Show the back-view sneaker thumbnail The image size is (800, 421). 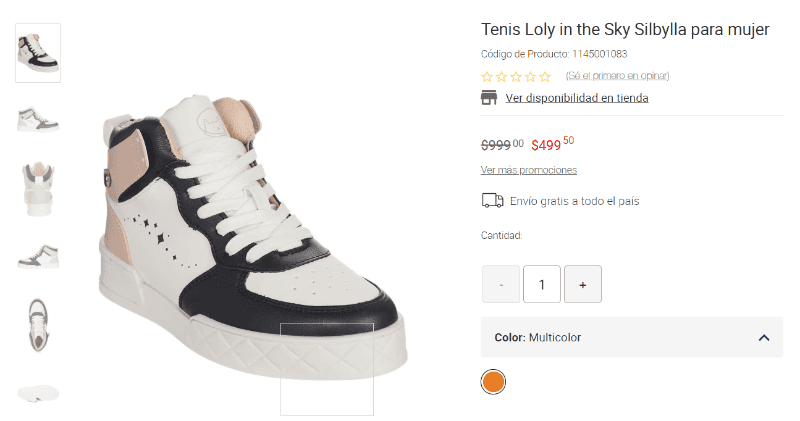click(x=38, y=187)
